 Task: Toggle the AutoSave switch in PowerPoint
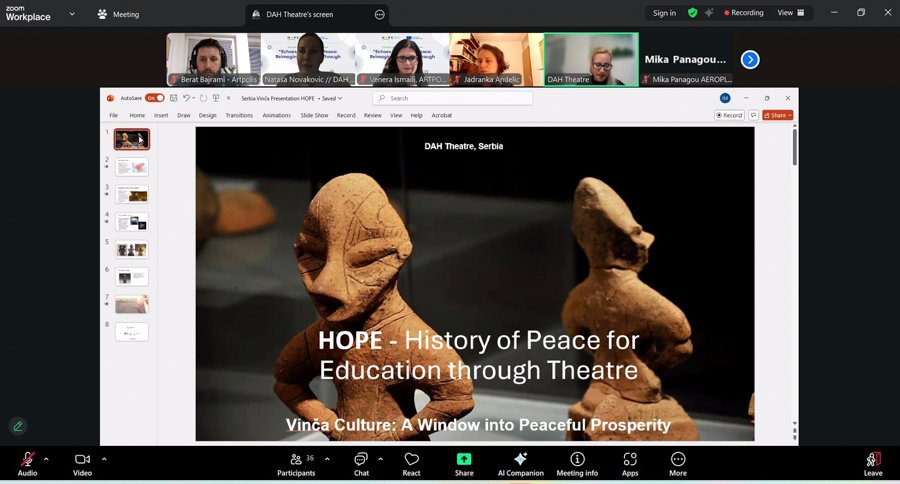154,98
